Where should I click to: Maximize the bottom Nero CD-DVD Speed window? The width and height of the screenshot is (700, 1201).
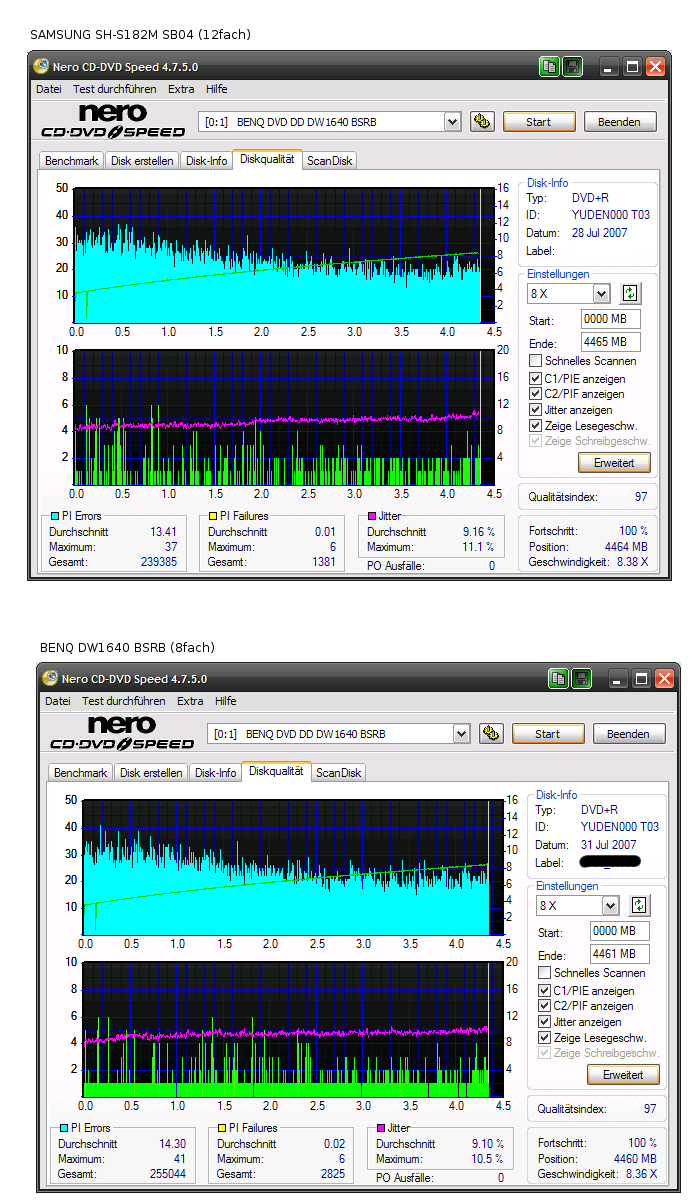(641, 679)
